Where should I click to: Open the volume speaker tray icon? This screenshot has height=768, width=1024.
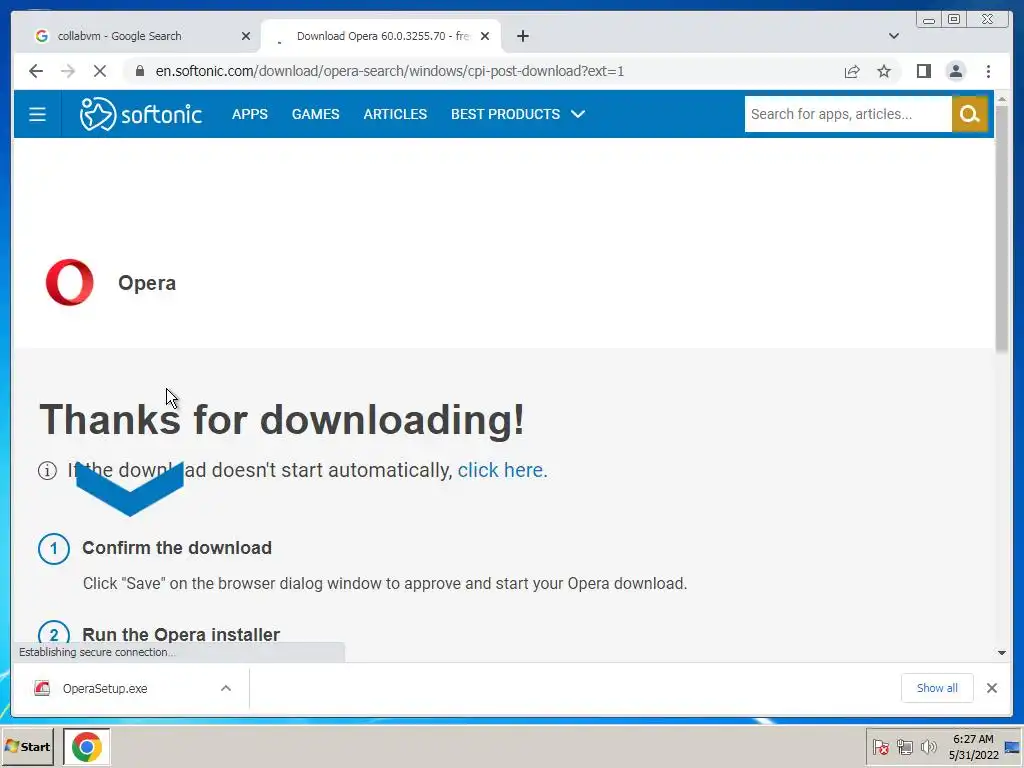[x=929, y=746]
